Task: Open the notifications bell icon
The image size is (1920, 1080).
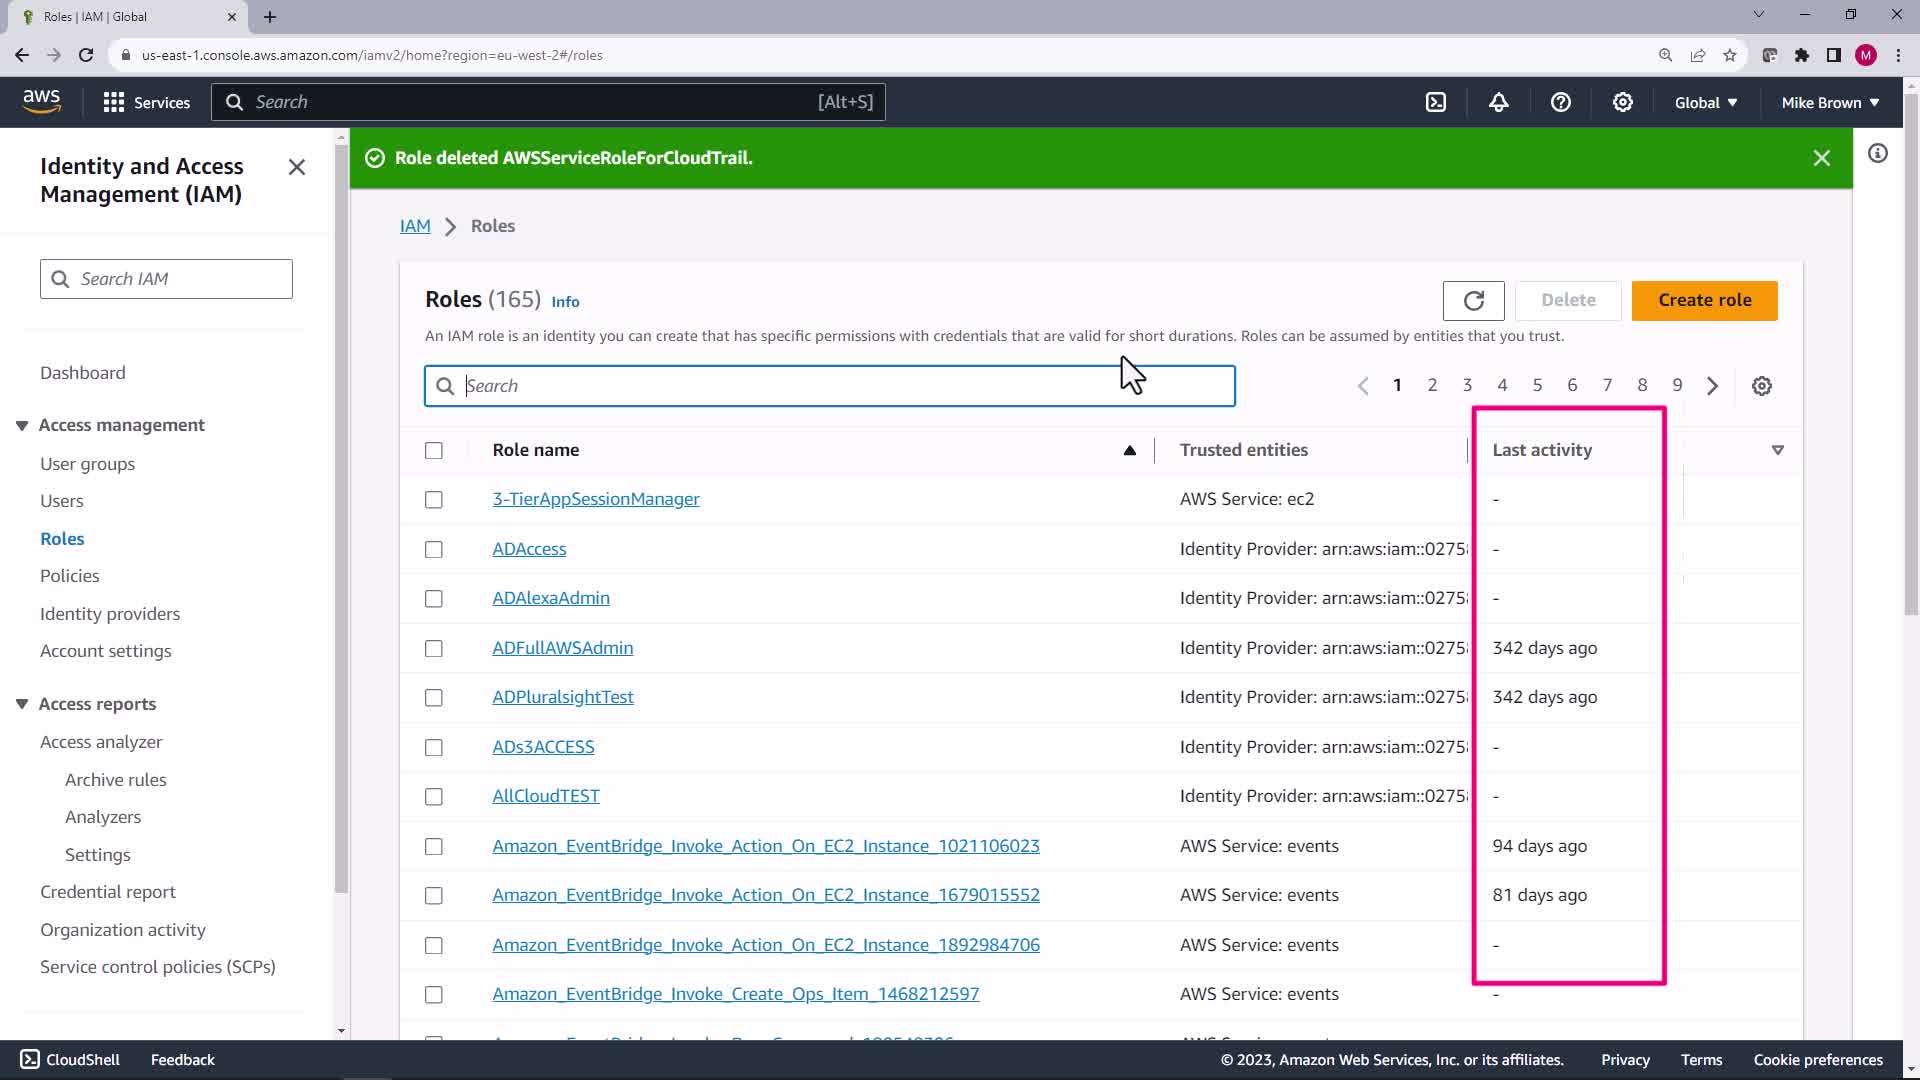Action: pos(1498,102)
